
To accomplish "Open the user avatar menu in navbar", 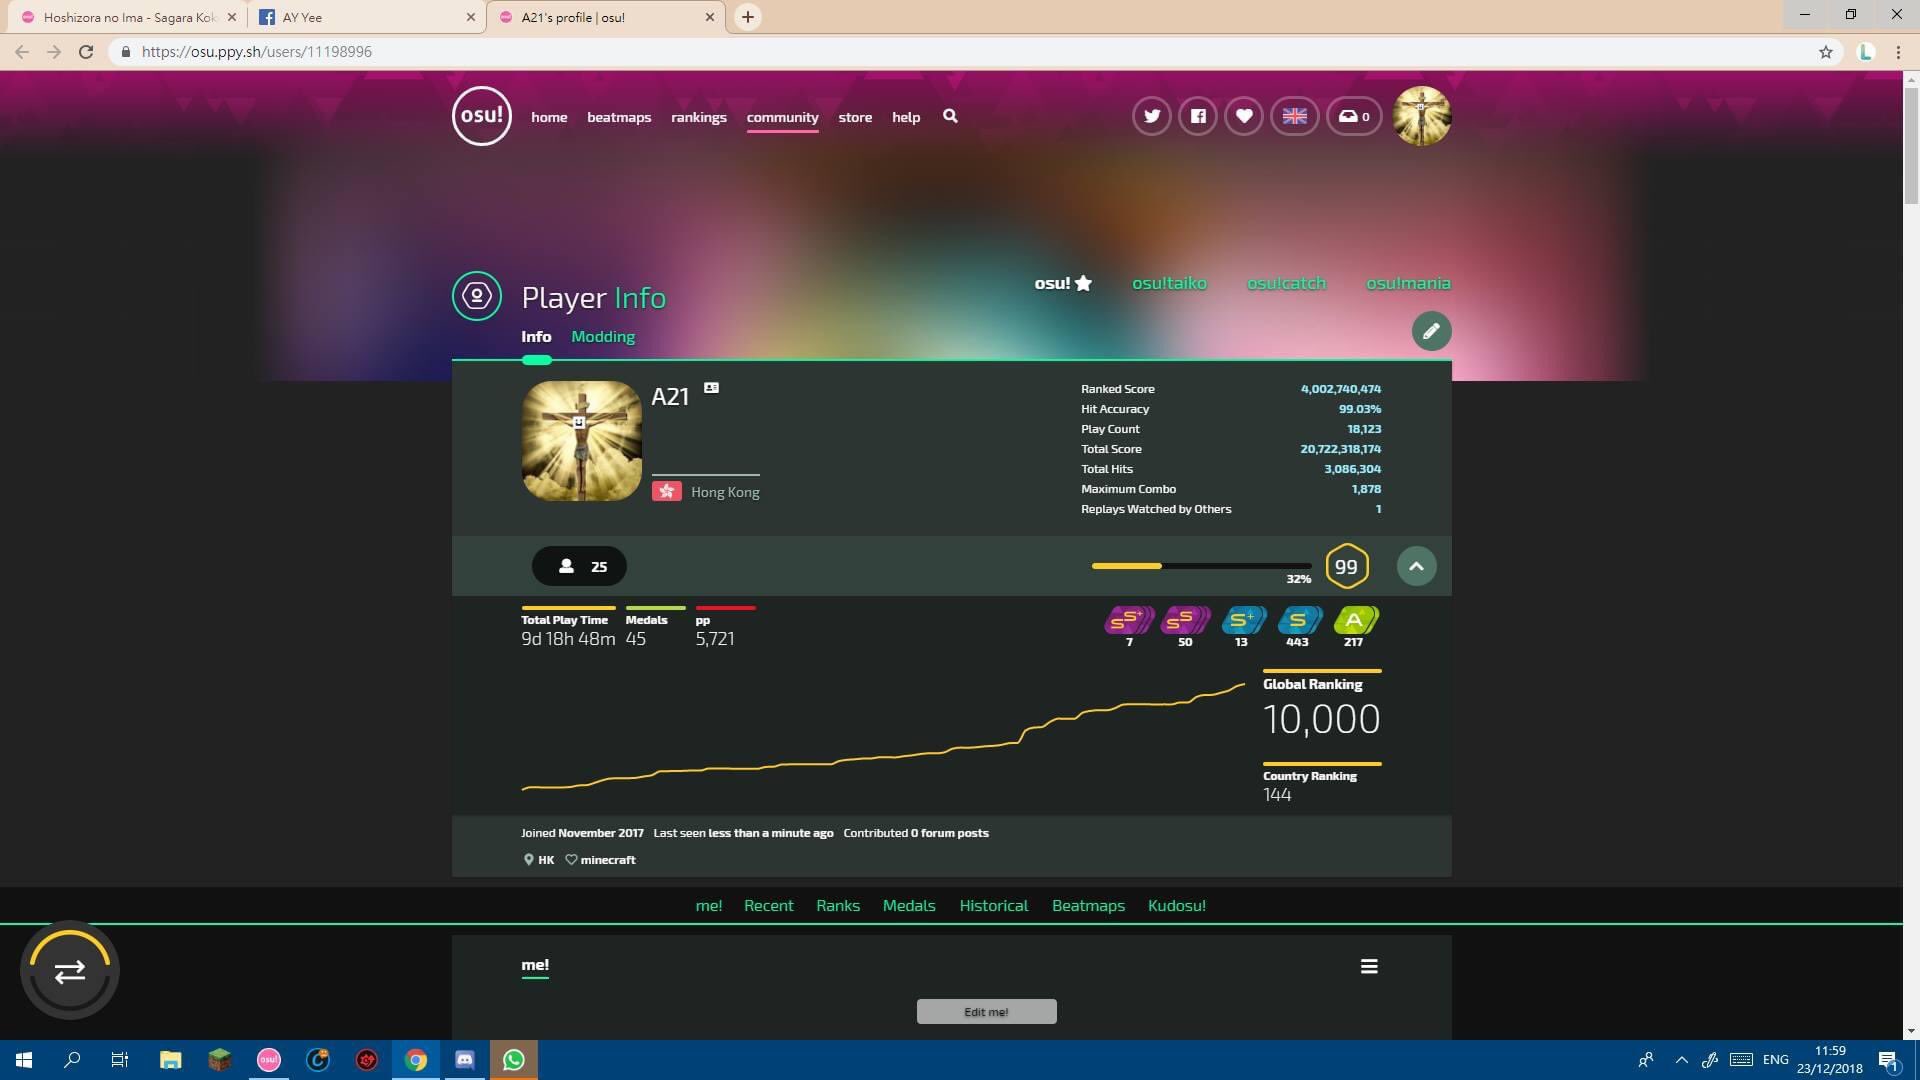I will pos(1421,116).
